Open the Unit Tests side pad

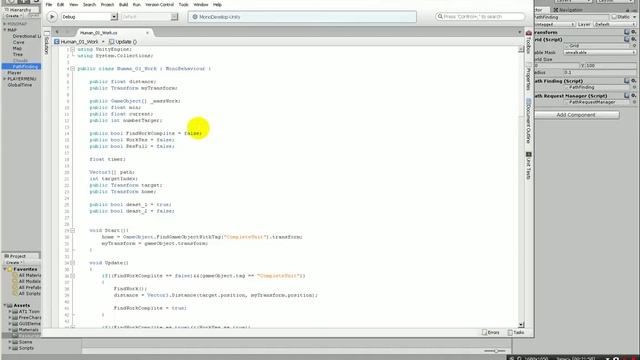(x=529, y=165)
